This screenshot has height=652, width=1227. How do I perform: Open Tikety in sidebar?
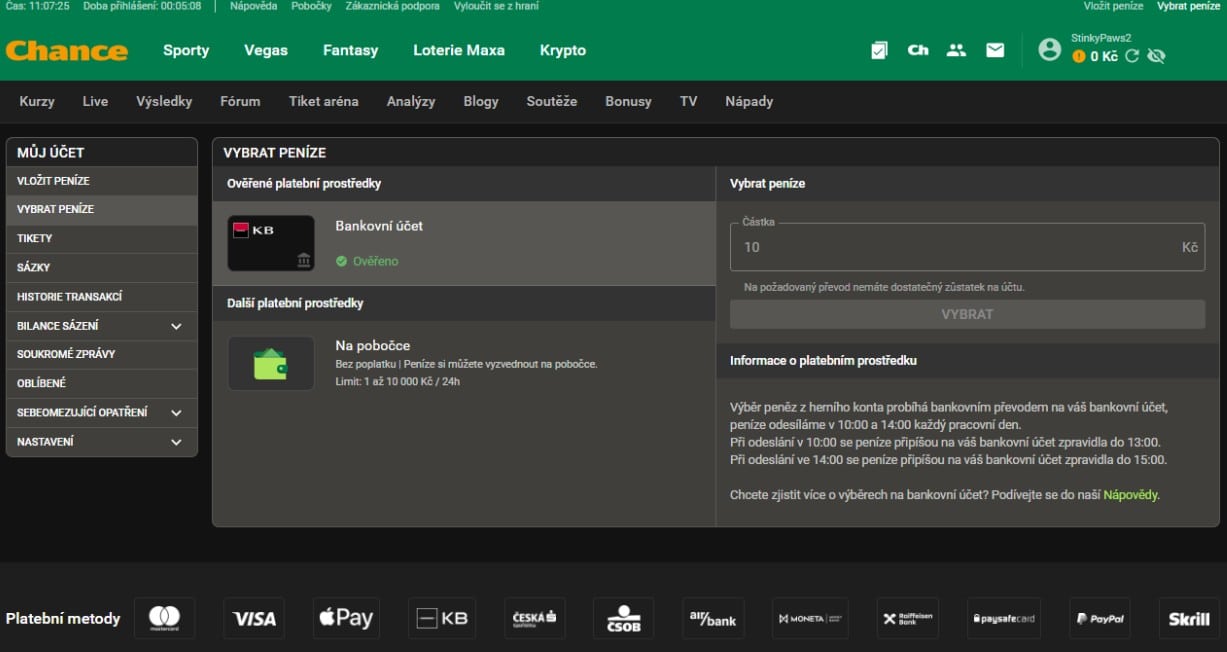point(102,239)
